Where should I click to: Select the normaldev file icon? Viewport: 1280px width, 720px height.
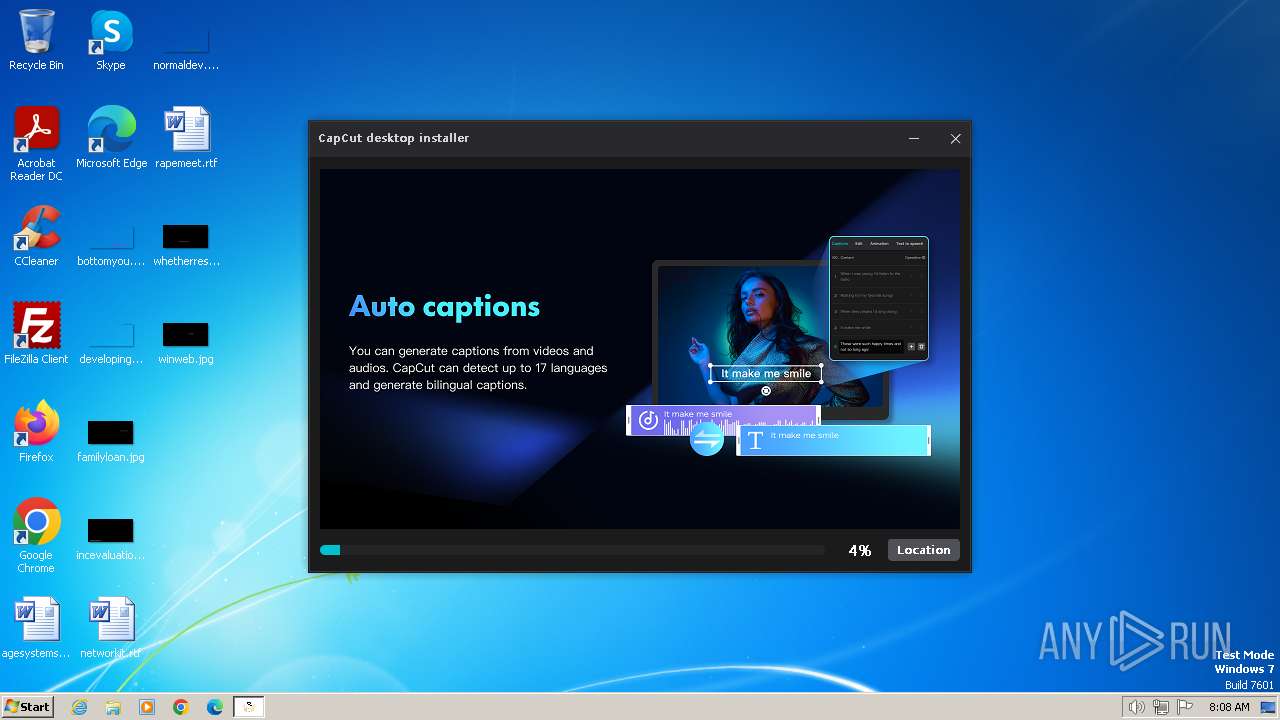[186, 46]
